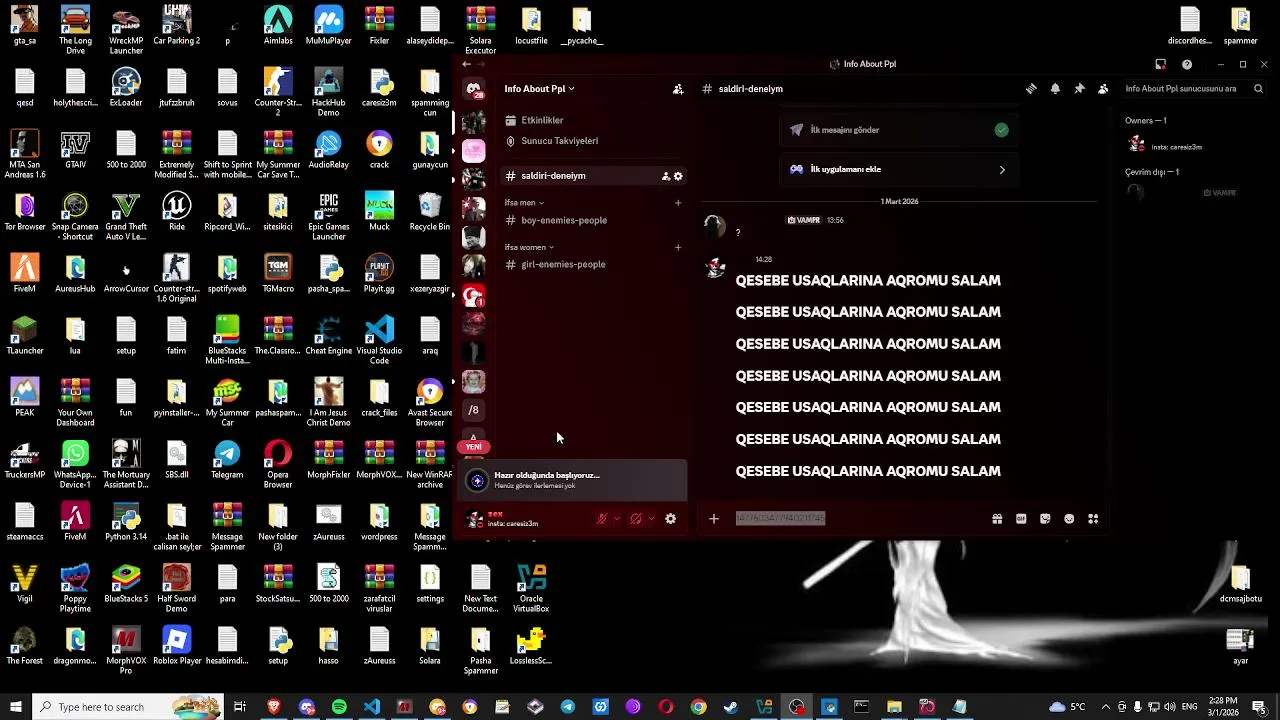Open gift icon in message bar
The width and height of the screenshot is (1280, 720).
[997, 519]
